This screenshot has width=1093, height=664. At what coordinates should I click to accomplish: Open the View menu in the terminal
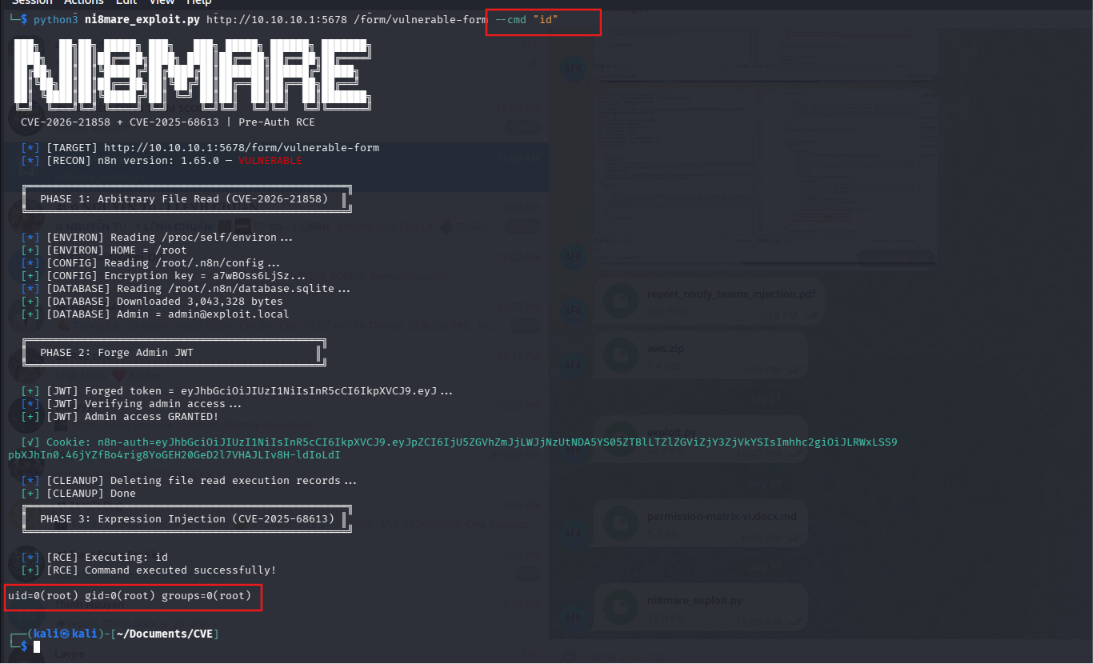point(162,2)
